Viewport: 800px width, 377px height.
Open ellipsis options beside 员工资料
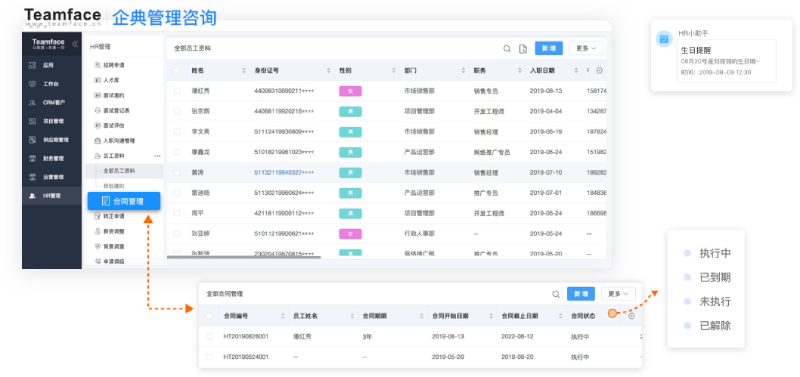157,156
